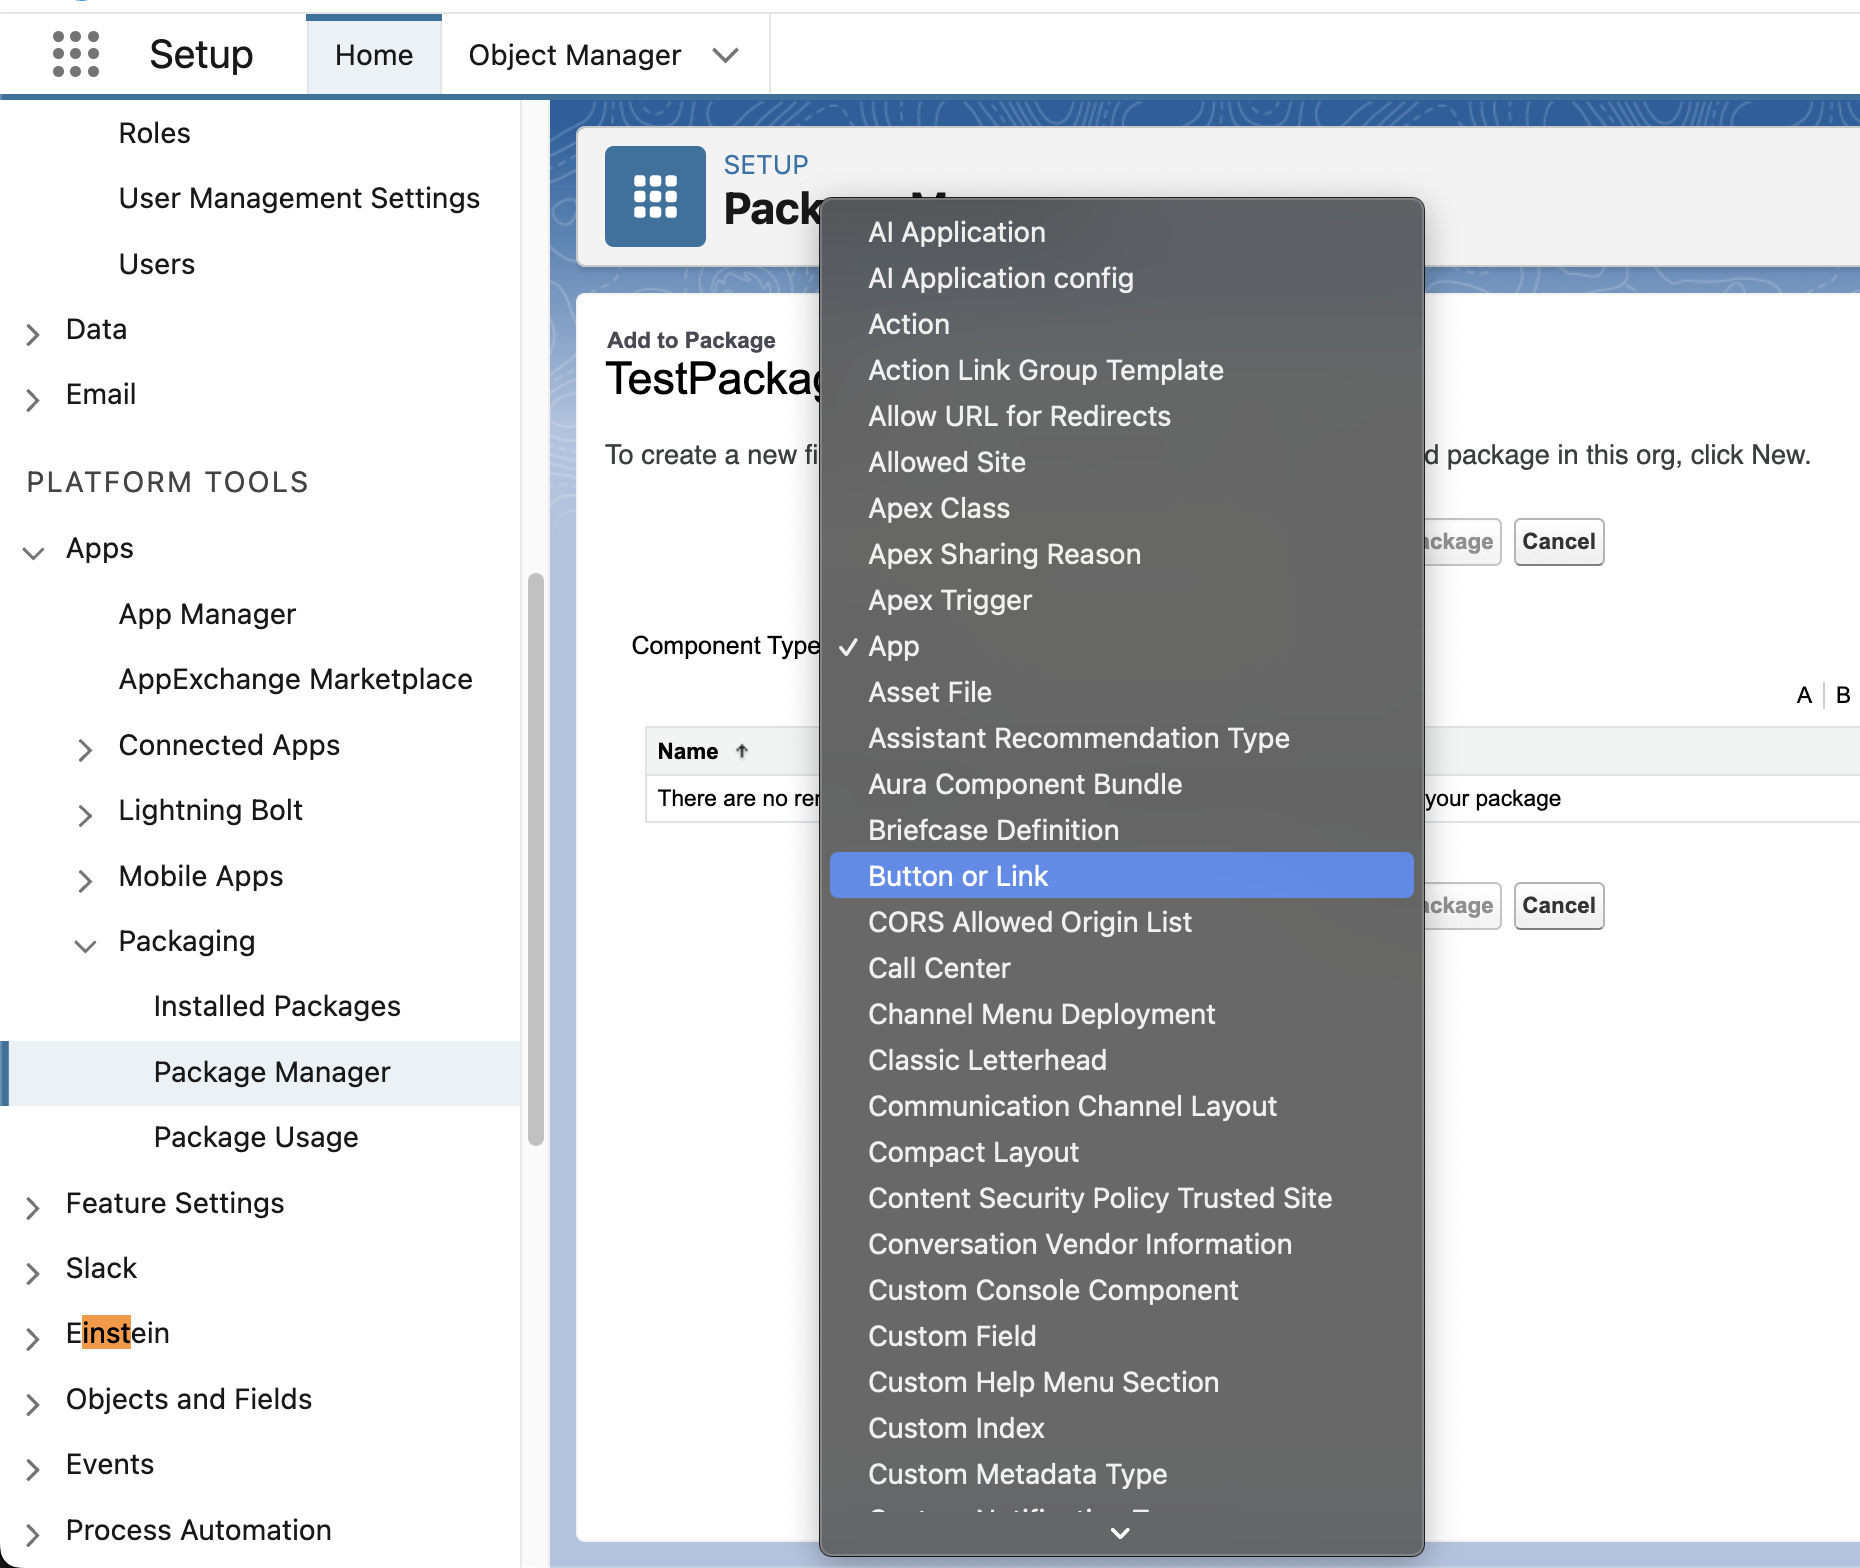Open the Object Manager tab dropdown chevron

point(726,55)
